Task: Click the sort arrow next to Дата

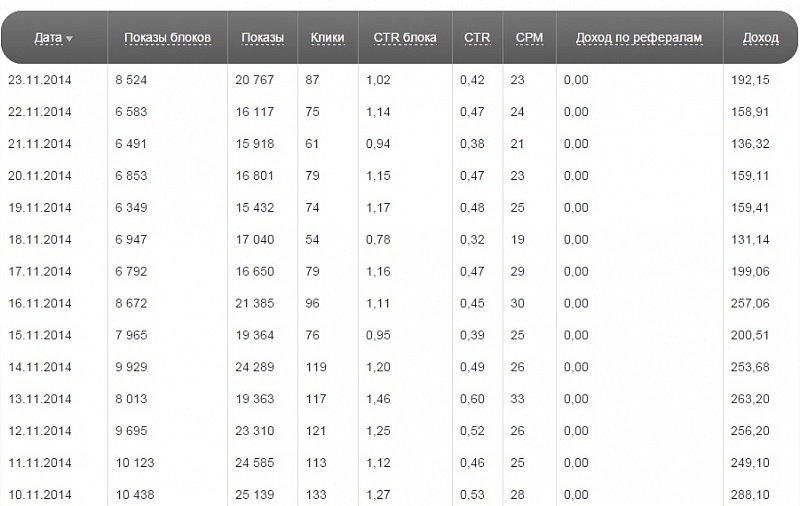Action: [x=69, y=39]
